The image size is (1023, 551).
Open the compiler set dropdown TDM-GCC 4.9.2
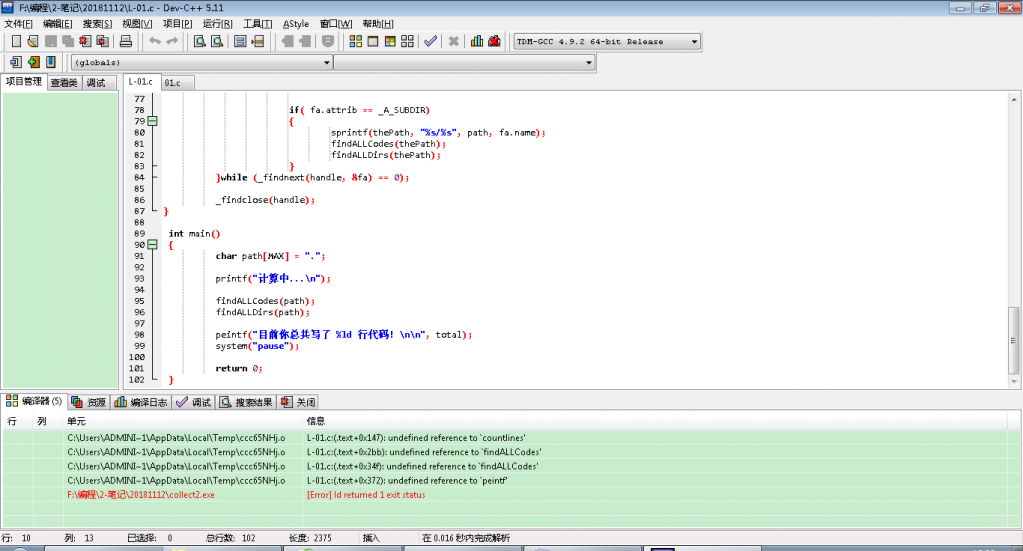(607, 42)
